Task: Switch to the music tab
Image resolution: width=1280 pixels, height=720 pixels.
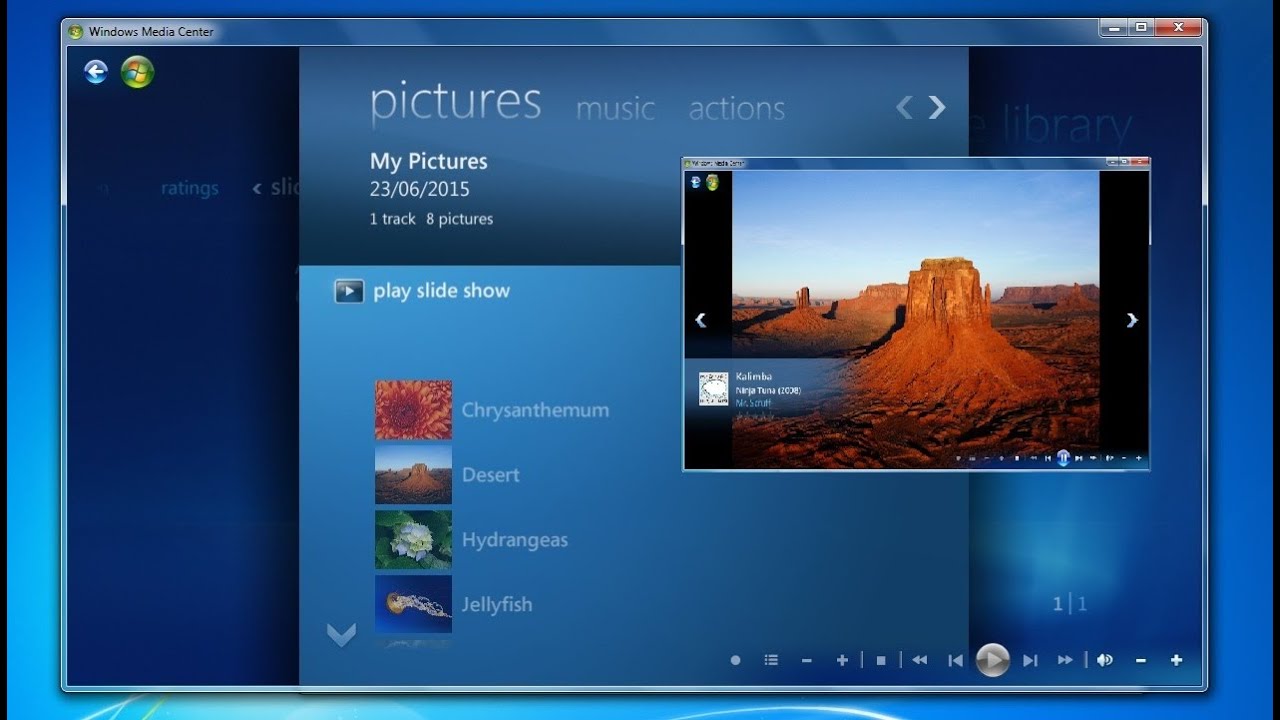Action: point(615,108)
